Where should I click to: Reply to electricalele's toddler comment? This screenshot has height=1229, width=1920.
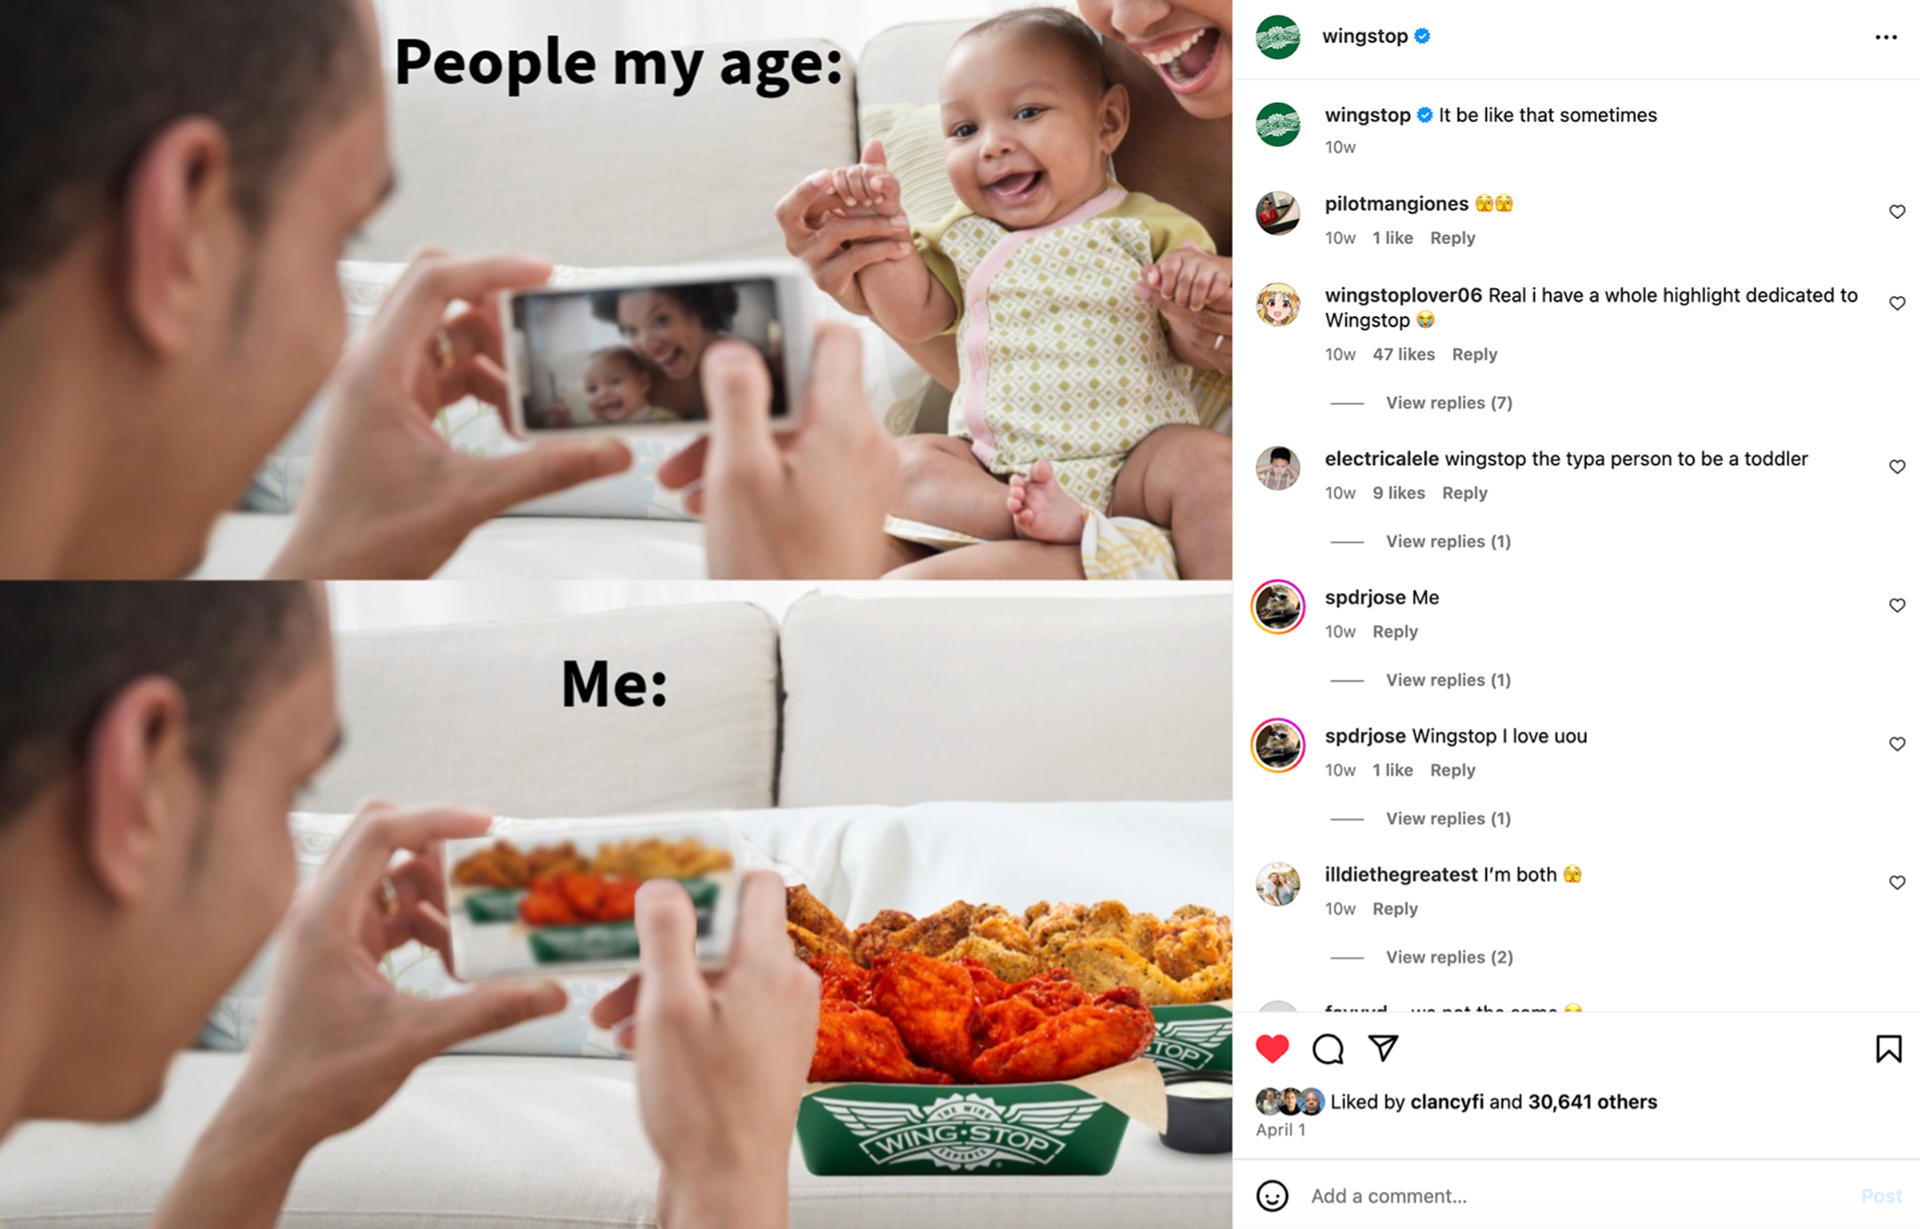coord(1464,493)
